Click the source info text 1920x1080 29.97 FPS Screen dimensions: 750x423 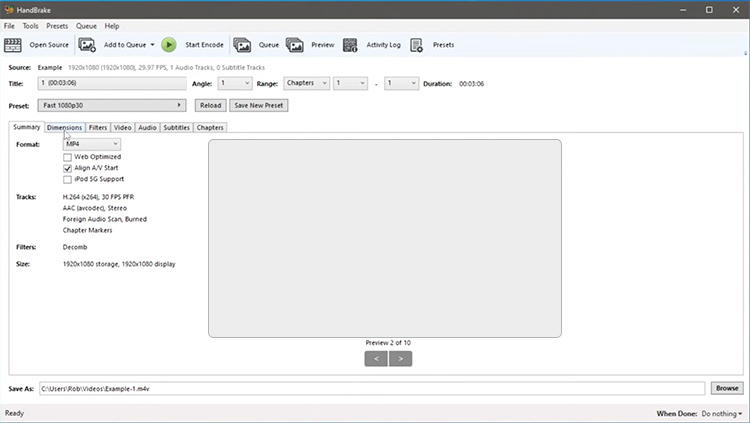[166, 67]
